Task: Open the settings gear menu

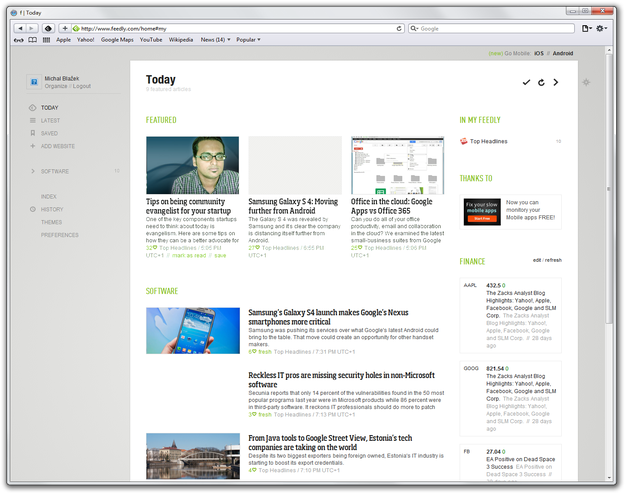Action: [x=601, y=28]
